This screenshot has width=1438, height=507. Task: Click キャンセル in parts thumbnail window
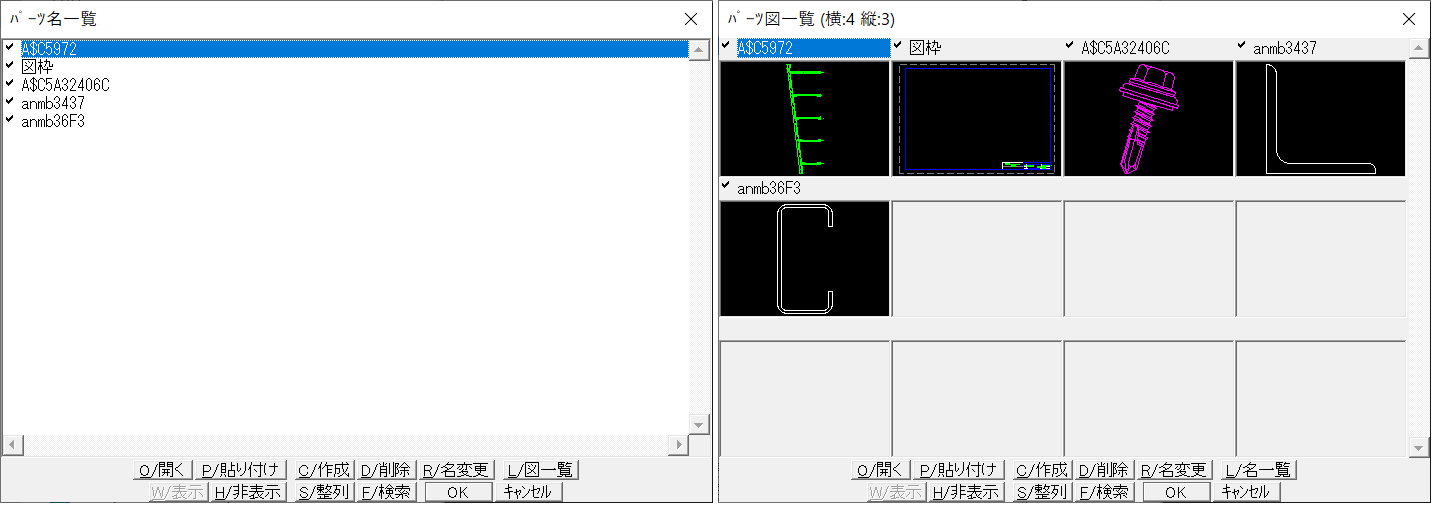coord(1247,492)
